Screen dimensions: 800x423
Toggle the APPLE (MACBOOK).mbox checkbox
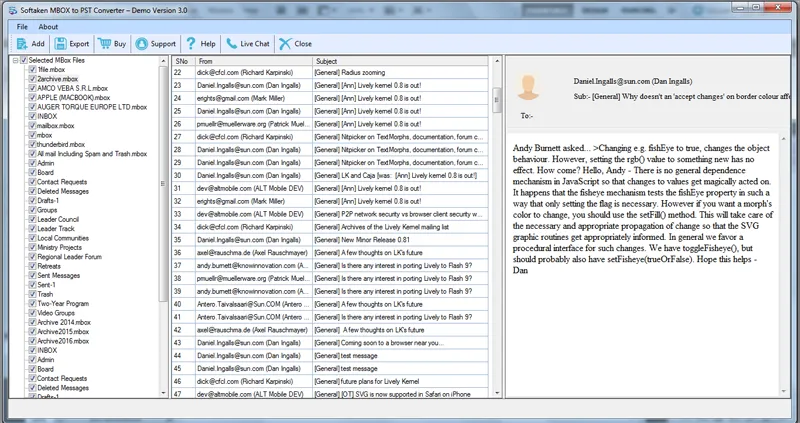(x=33, y=97)
